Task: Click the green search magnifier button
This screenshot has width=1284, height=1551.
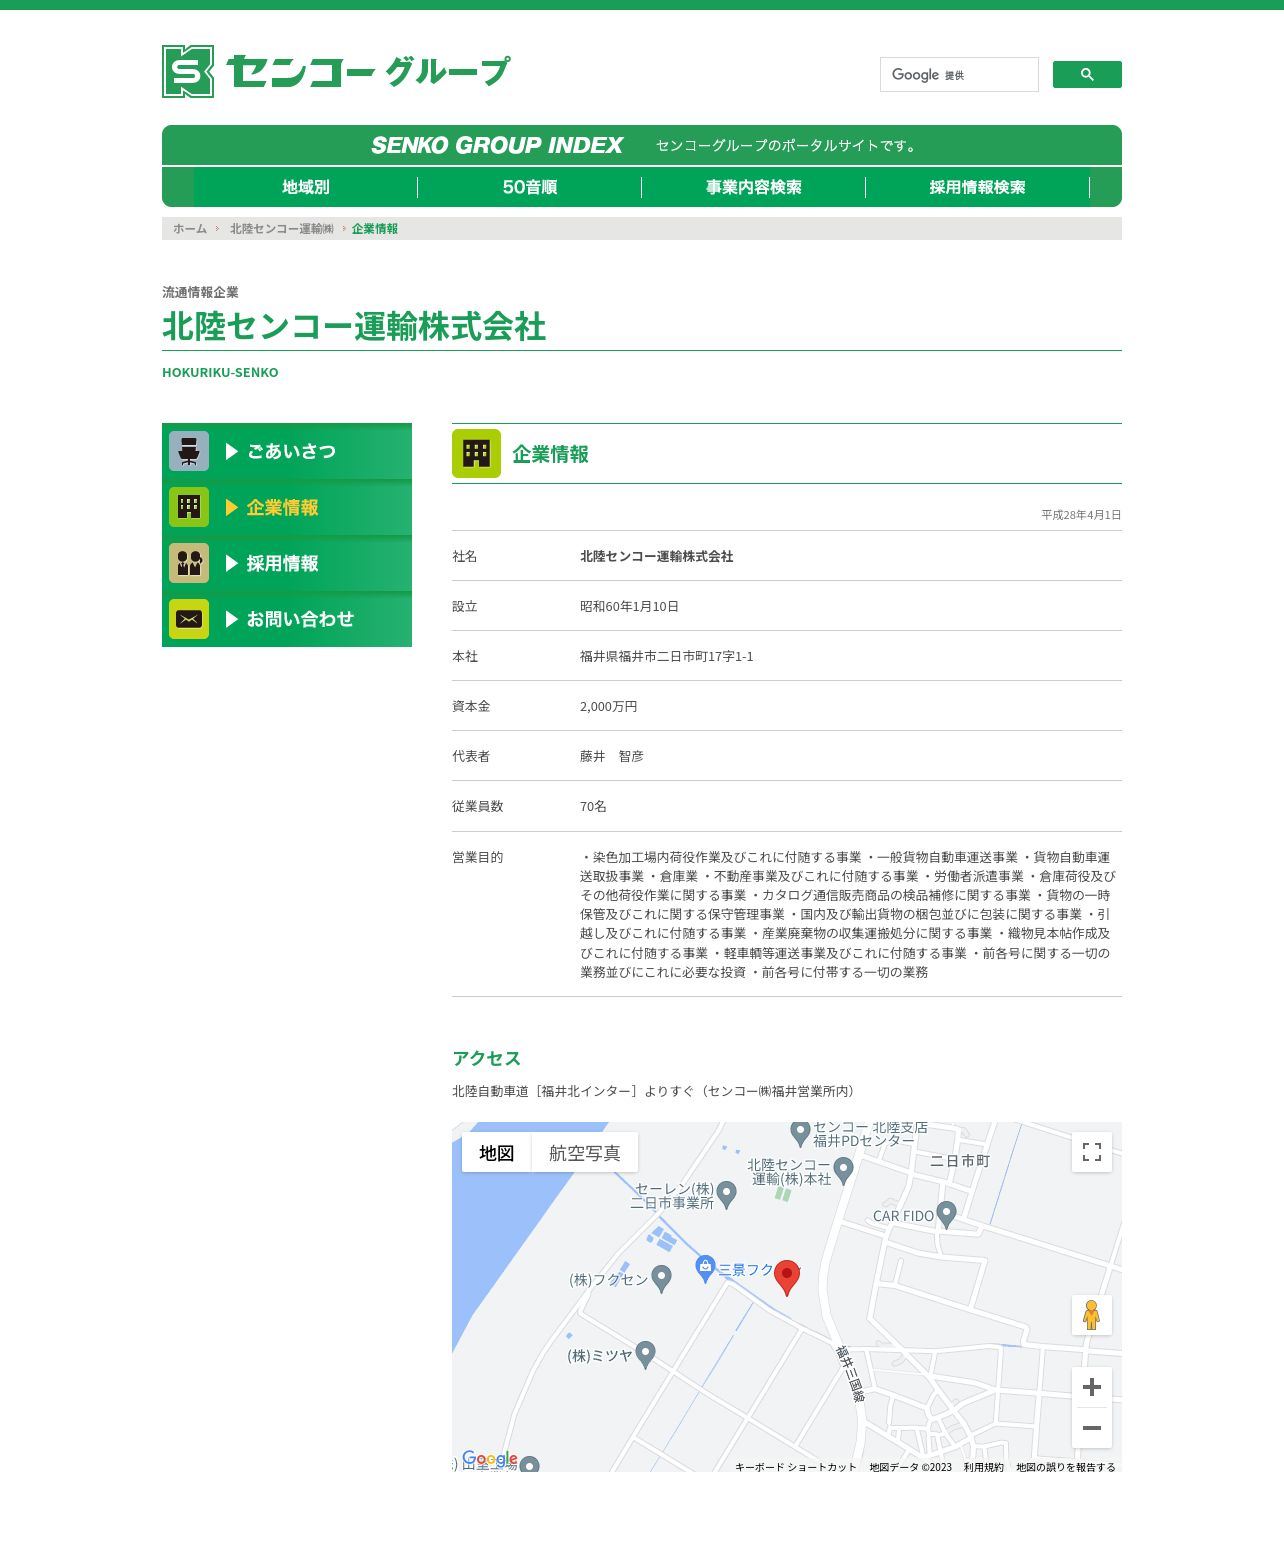Action: point(1087,75)
